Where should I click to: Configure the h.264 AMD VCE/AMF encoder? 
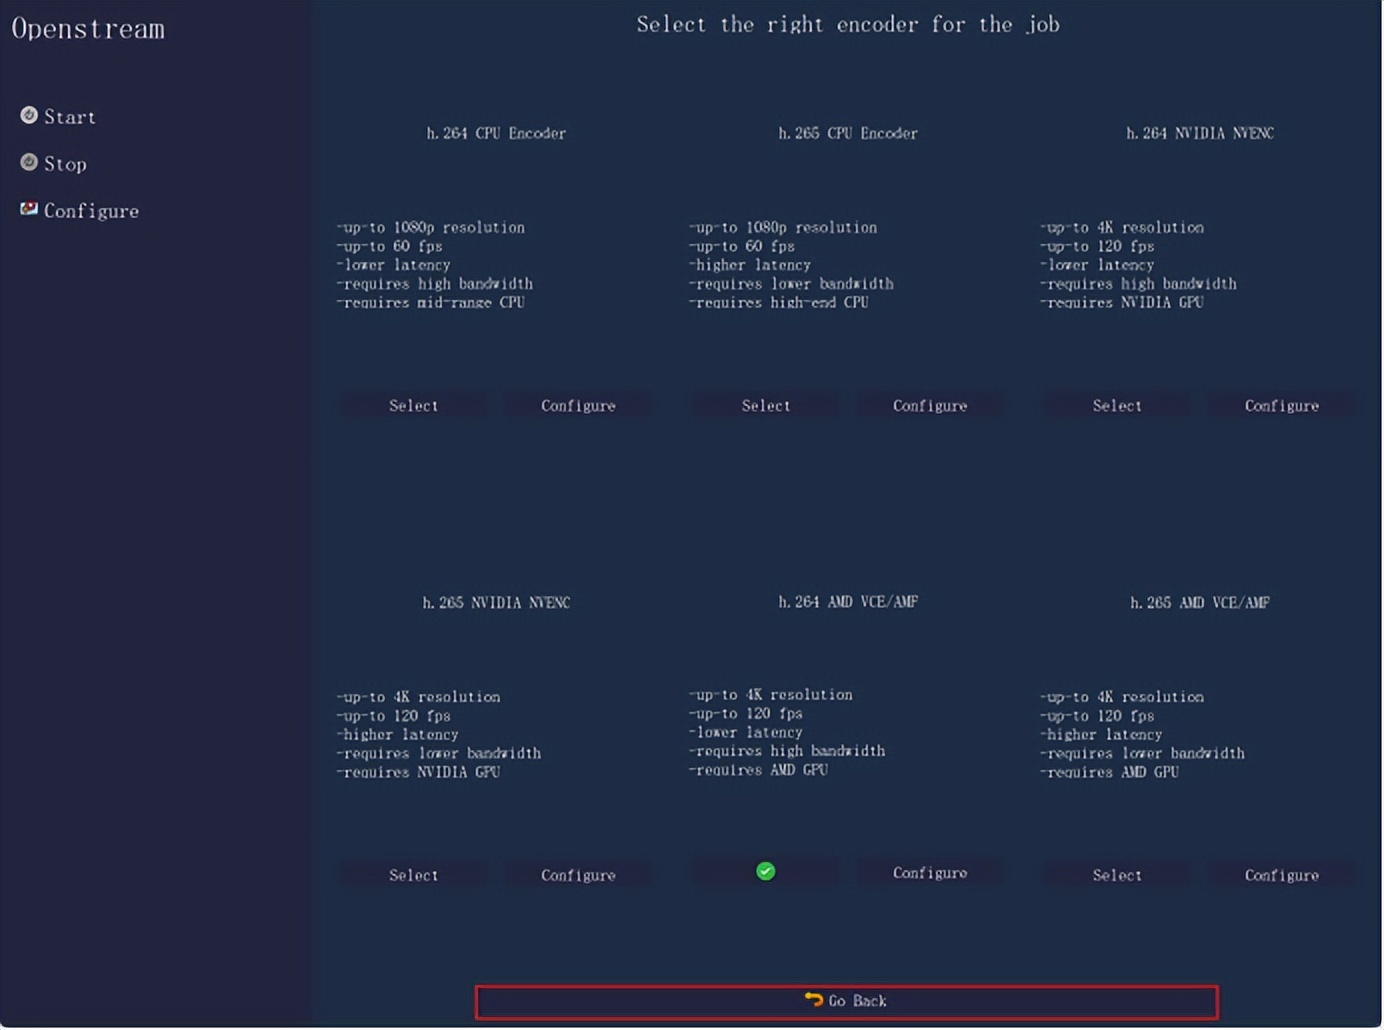pos(930,873)
